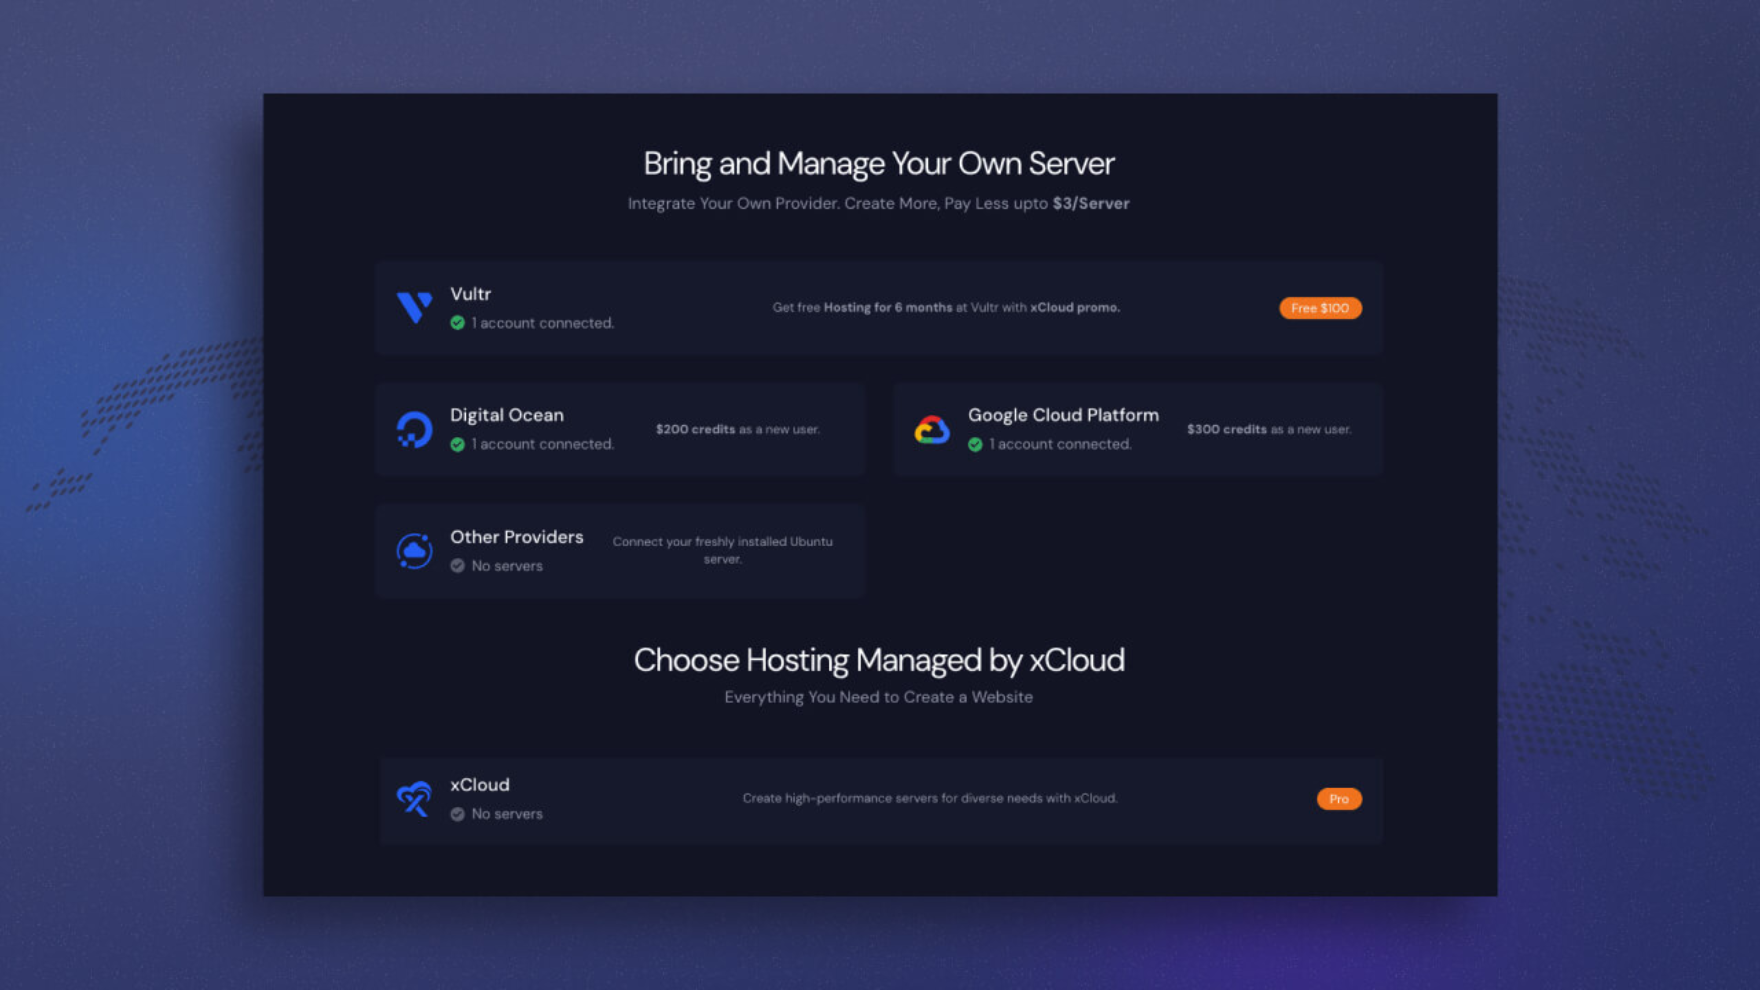1760x990 pixels.
Task: Click Google Cloud's "1 account connected." text
Action: pos(1061,444)
